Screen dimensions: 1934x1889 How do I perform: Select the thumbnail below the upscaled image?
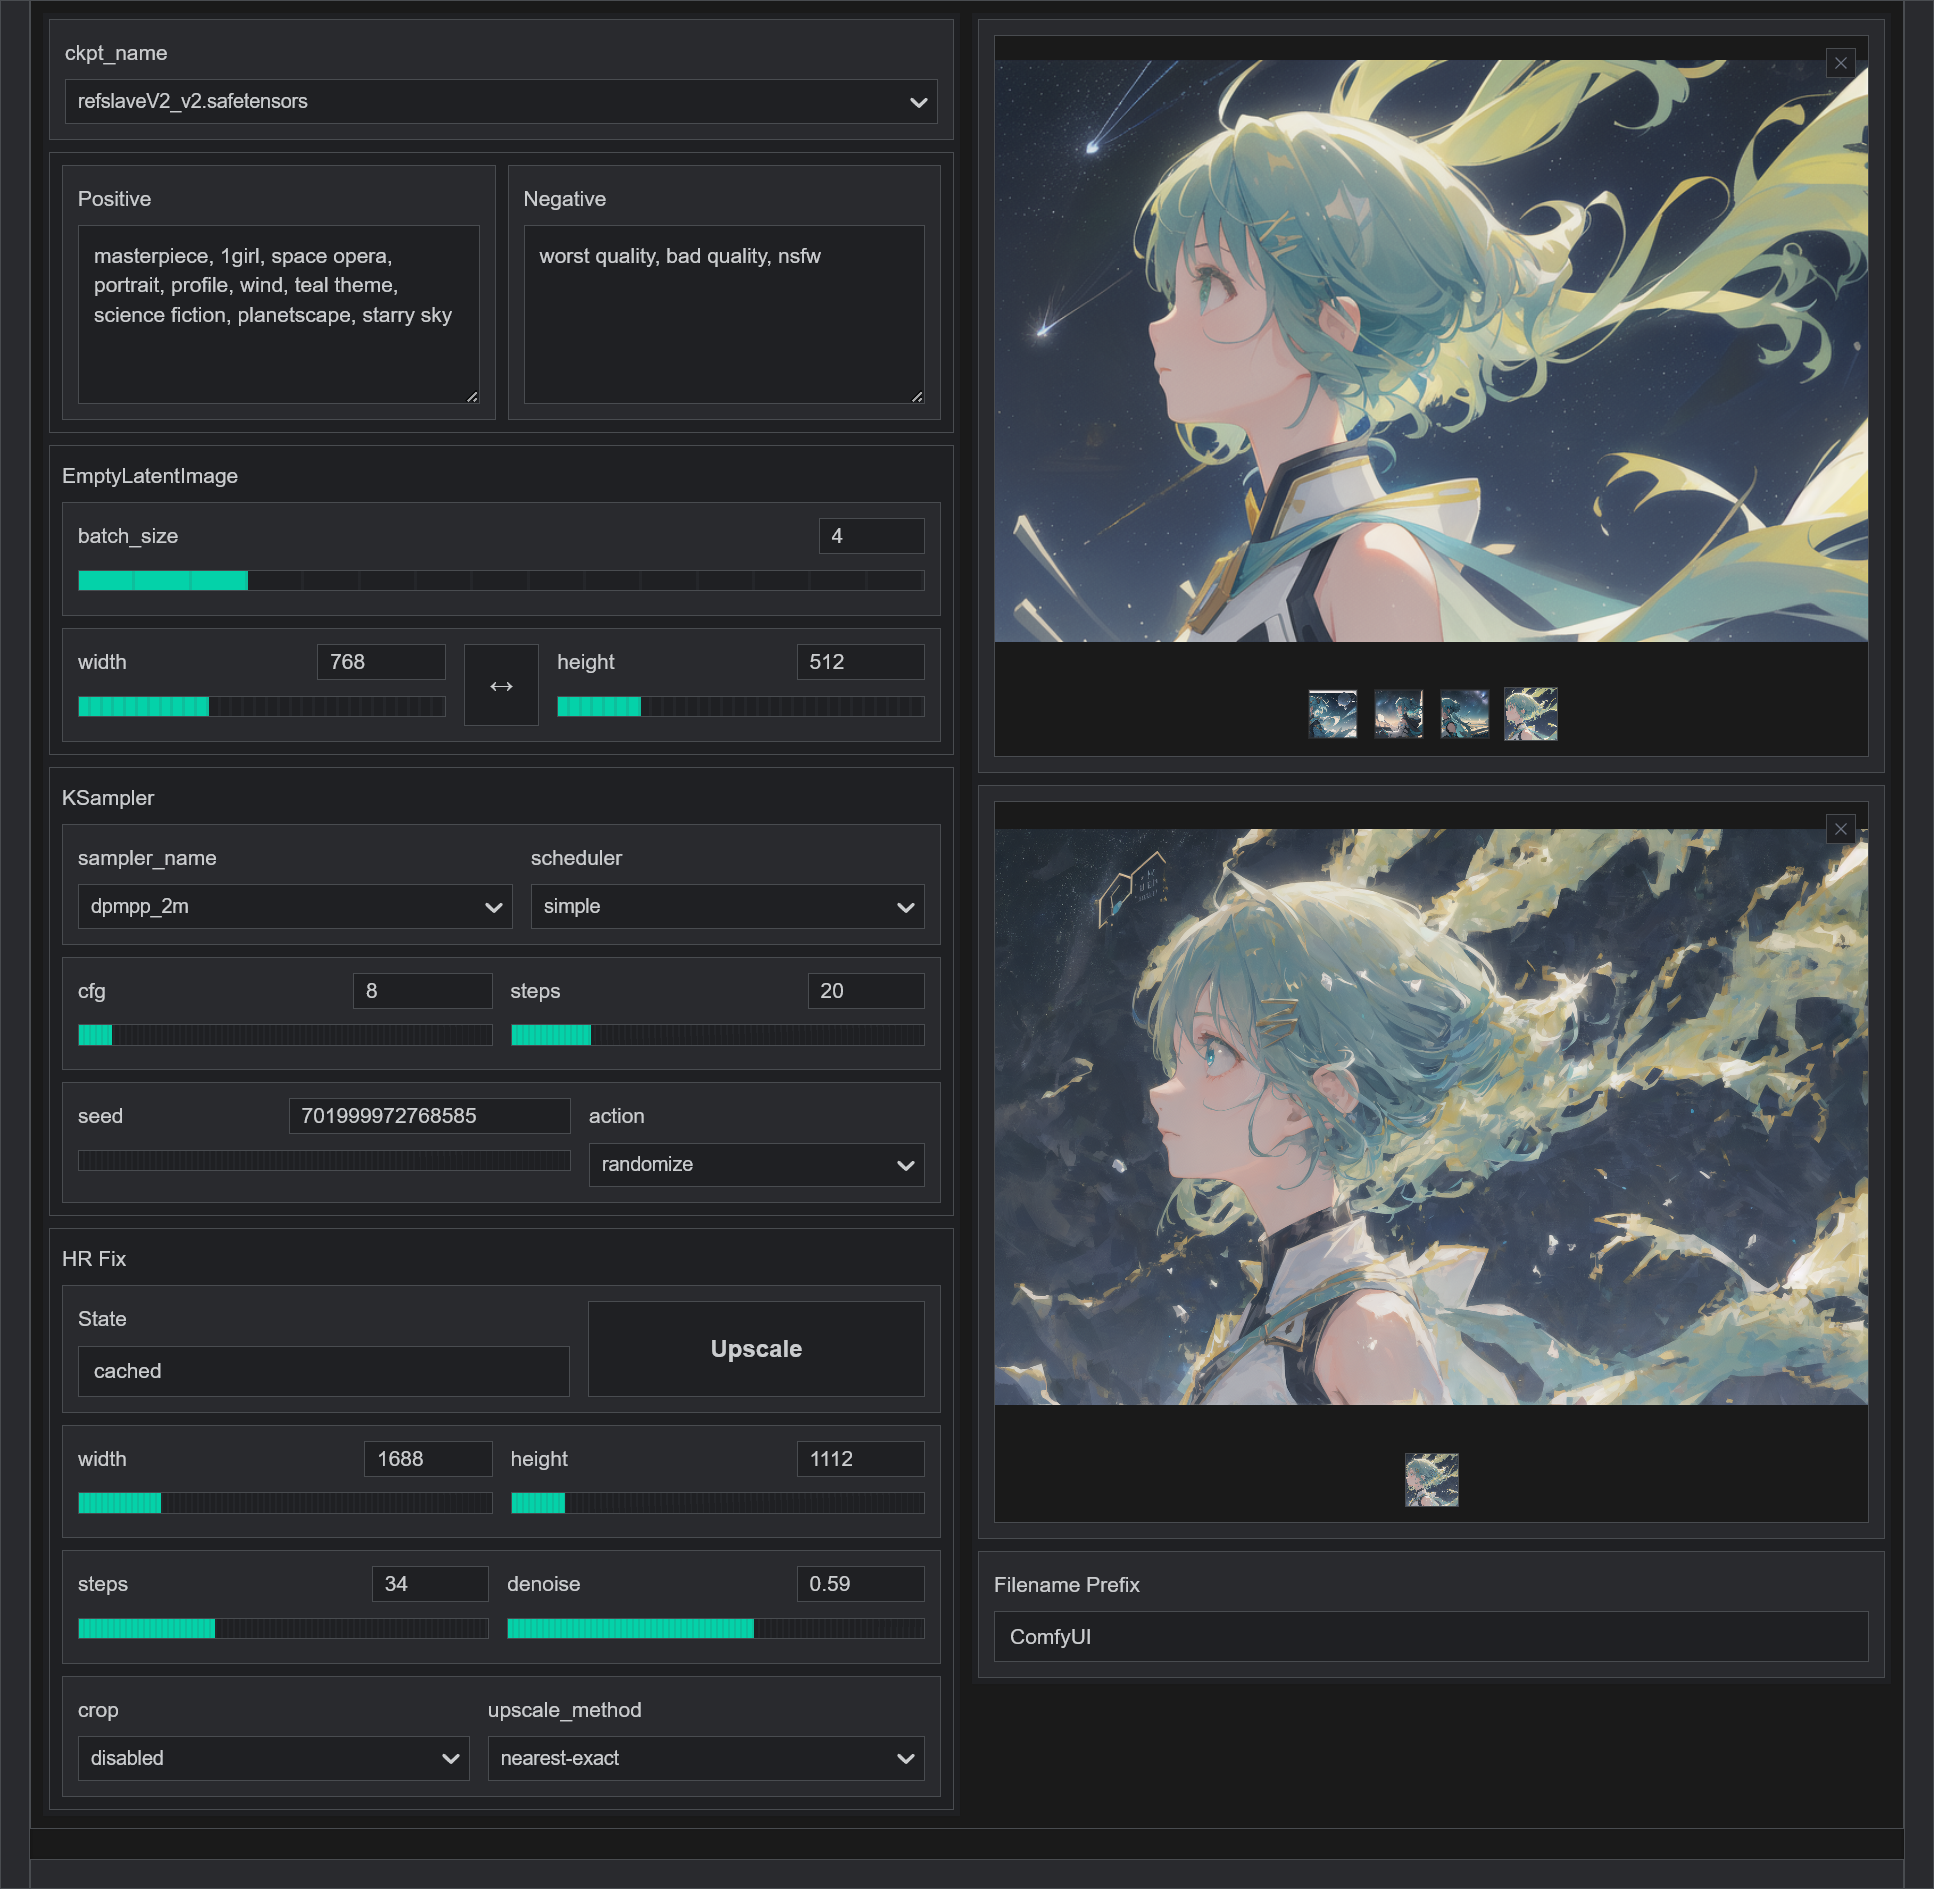(1431, 1480)
